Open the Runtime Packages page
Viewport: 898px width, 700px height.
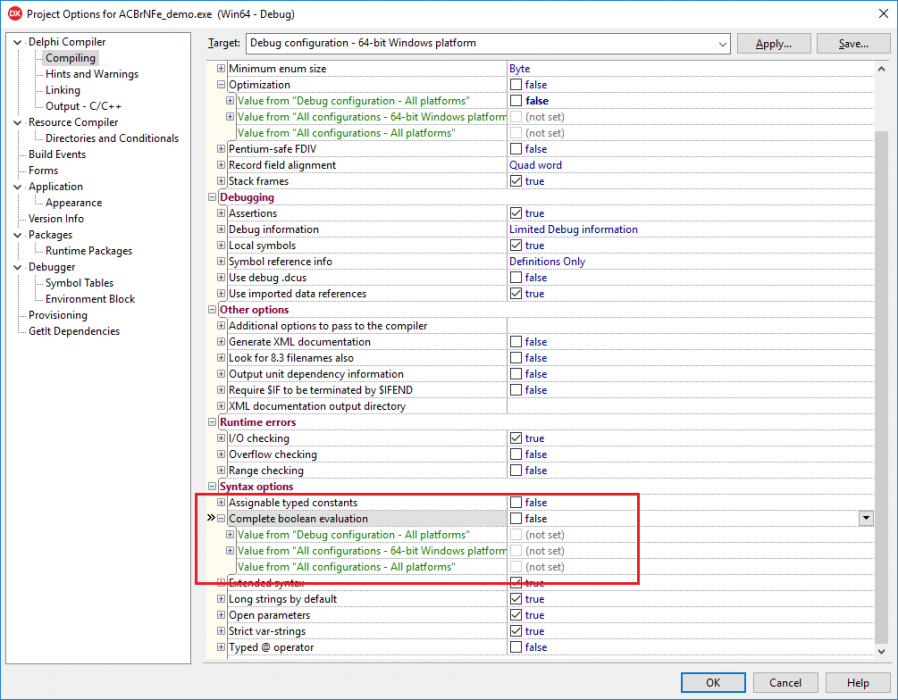click(x=89, y=251)
